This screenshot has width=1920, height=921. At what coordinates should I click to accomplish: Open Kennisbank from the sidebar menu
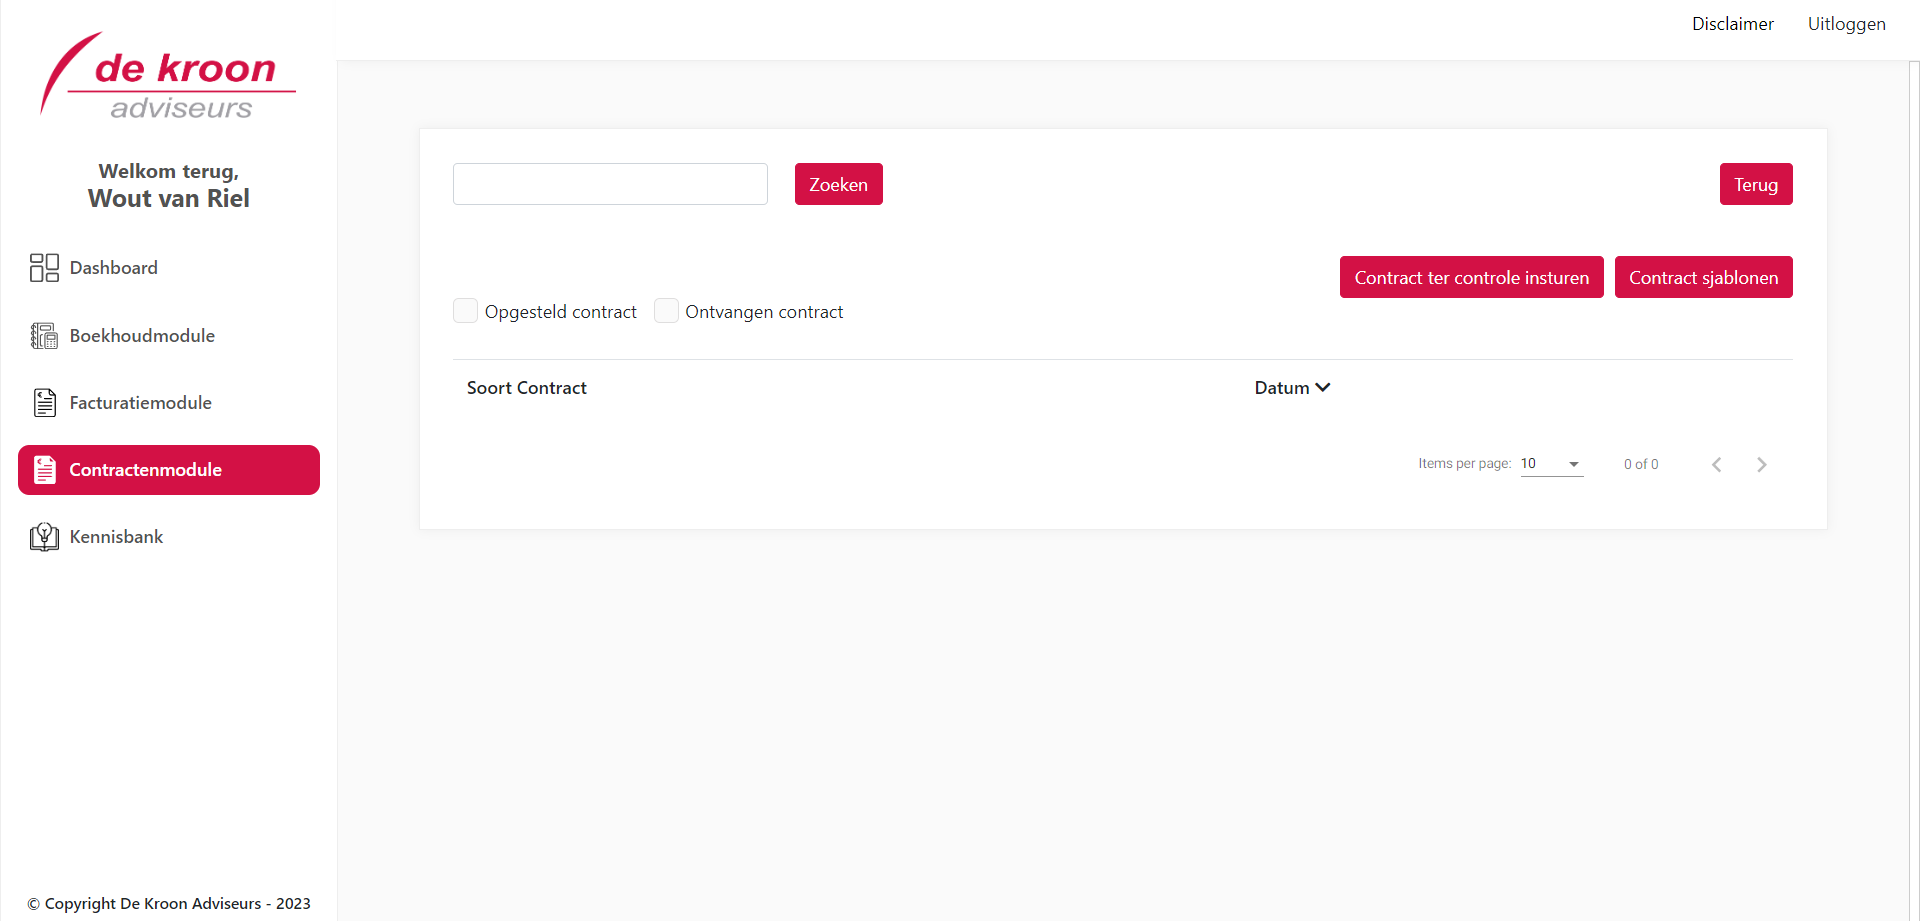click(116, 537)
